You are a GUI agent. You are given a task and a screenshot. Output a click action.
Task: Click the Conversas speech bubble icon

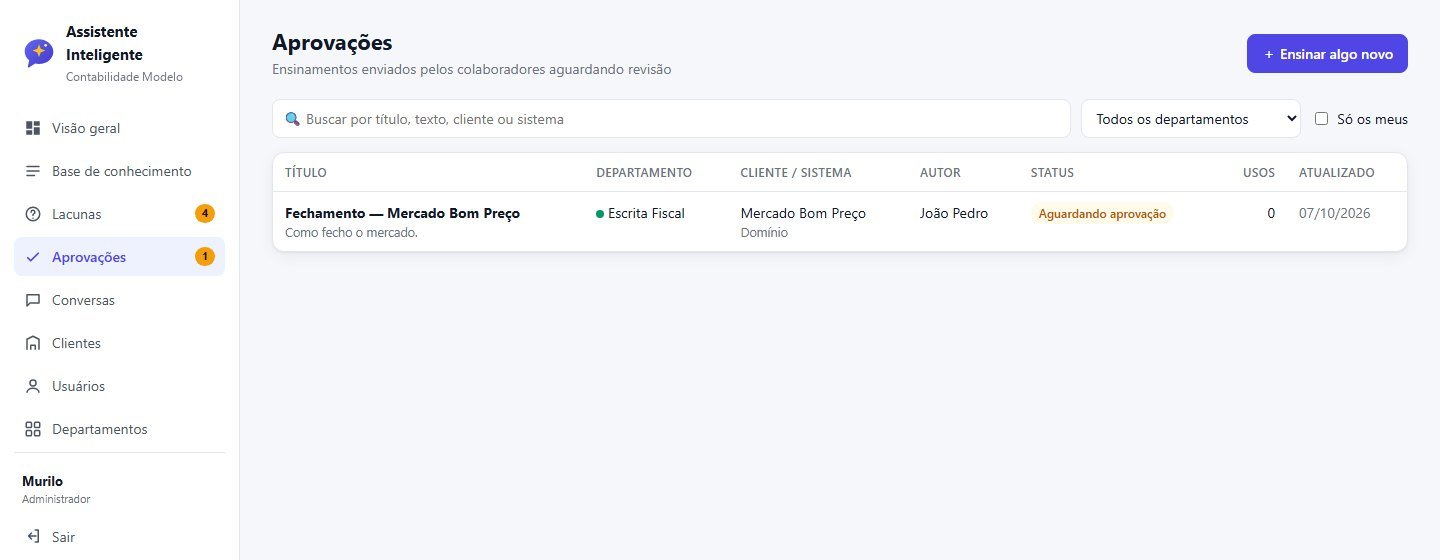coord(33,300)
